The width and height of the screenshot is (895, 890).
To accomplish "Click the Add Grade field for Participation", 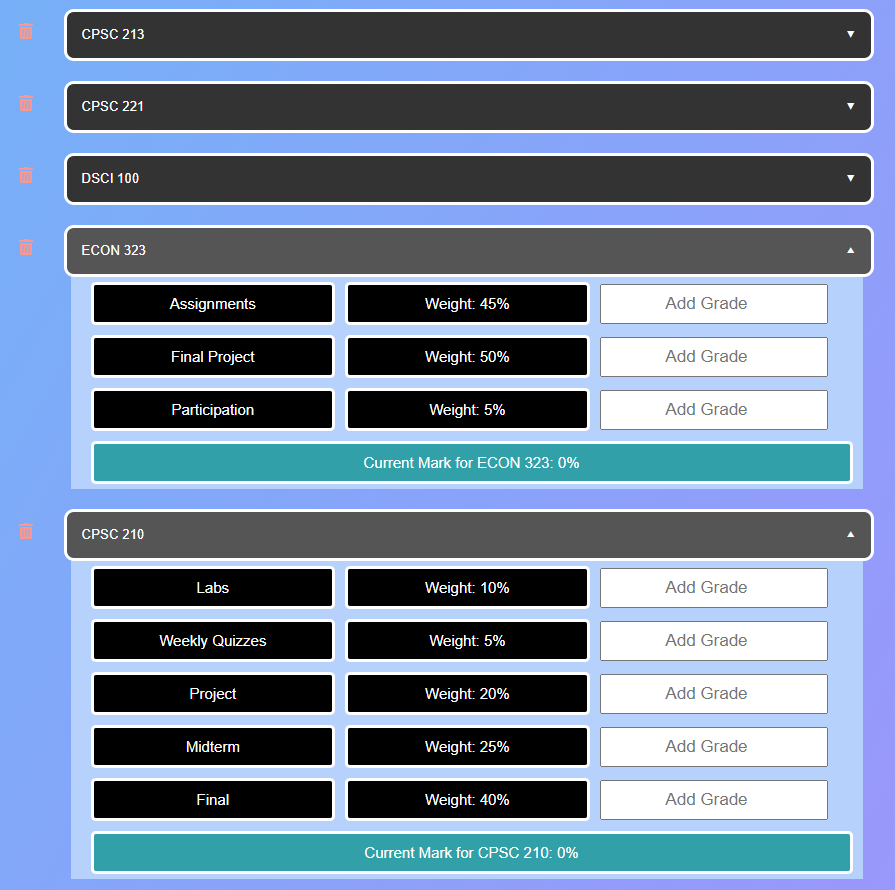I will [713, 410].
